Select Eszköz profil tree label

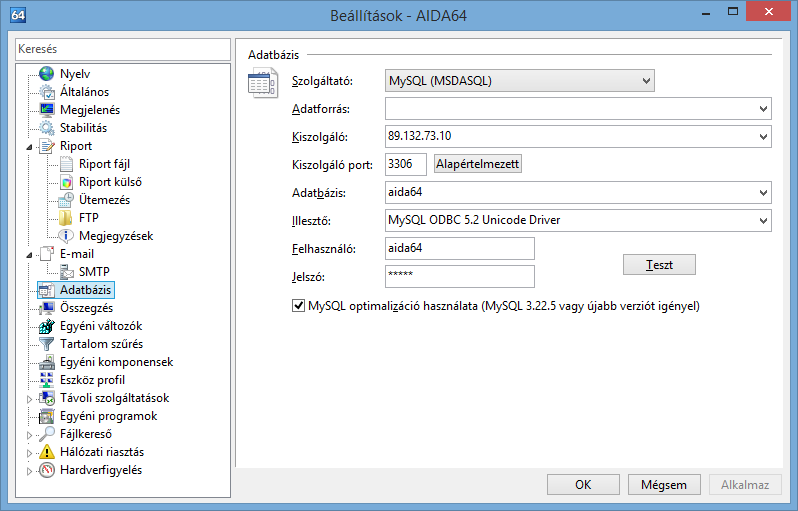tap(92, 380)
